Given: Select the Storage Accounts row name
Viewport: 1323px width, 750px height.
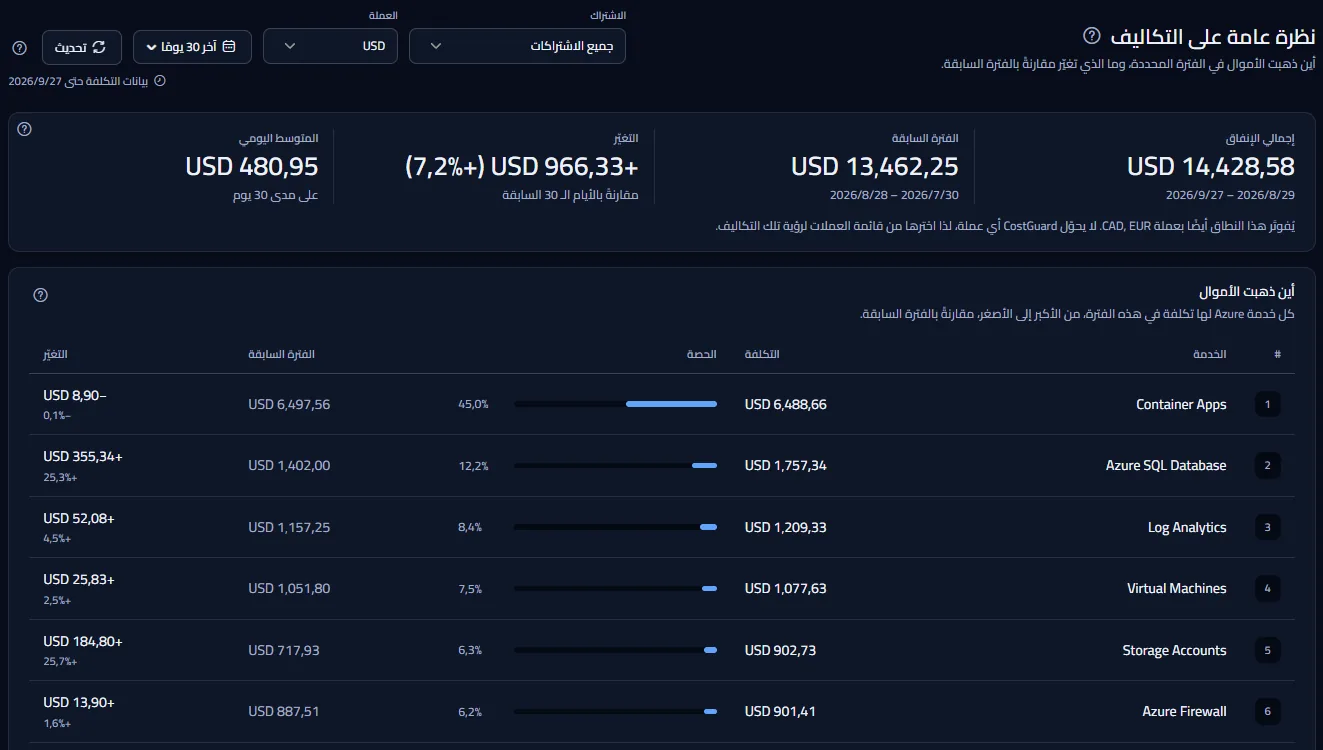Looking at the screenshot, I should click(1174, 651).
